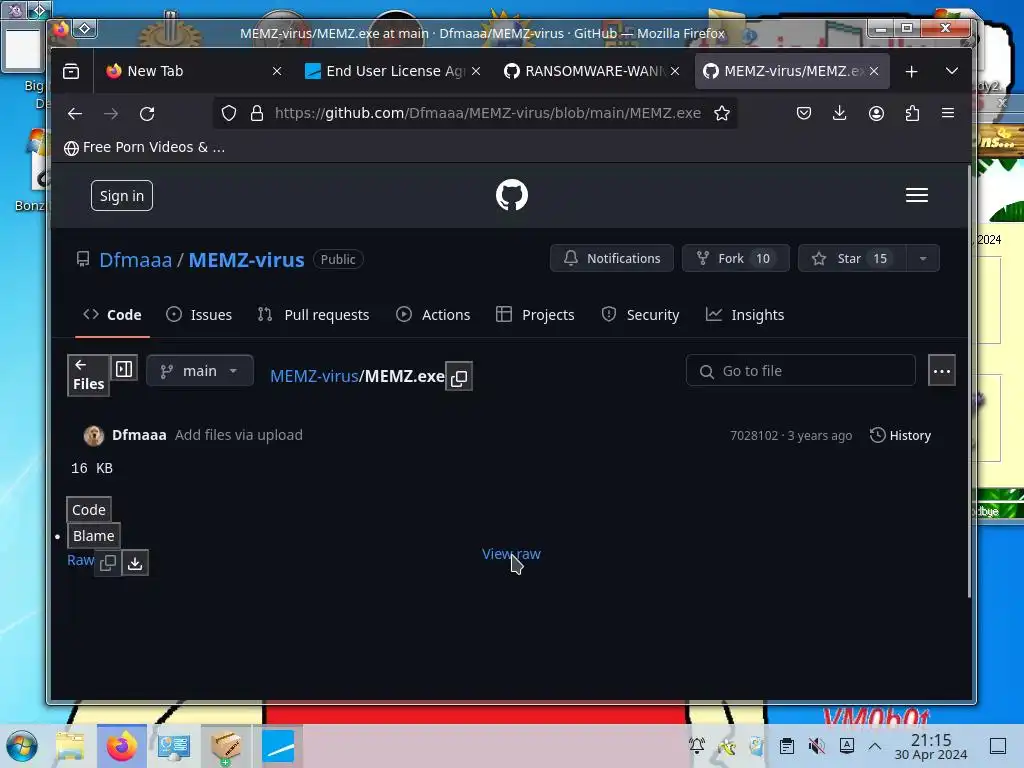Close the New Tab tab
This screenshot has height=768, width=1024.
point(277,71)
